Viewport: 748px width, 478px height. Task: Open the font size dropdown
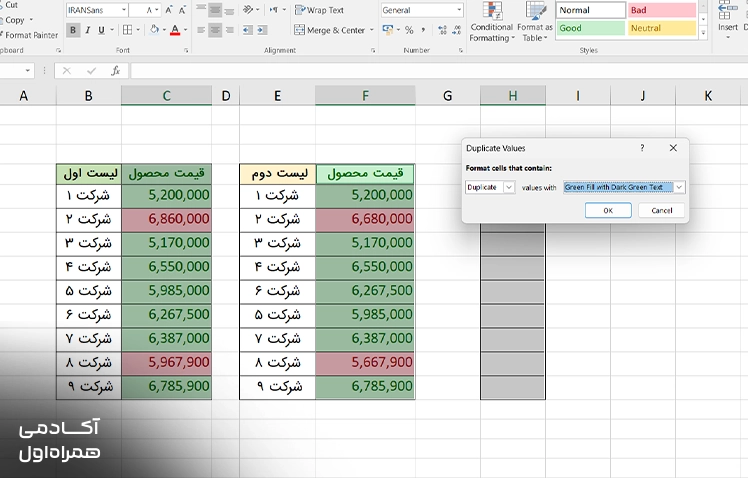(156, 10)
